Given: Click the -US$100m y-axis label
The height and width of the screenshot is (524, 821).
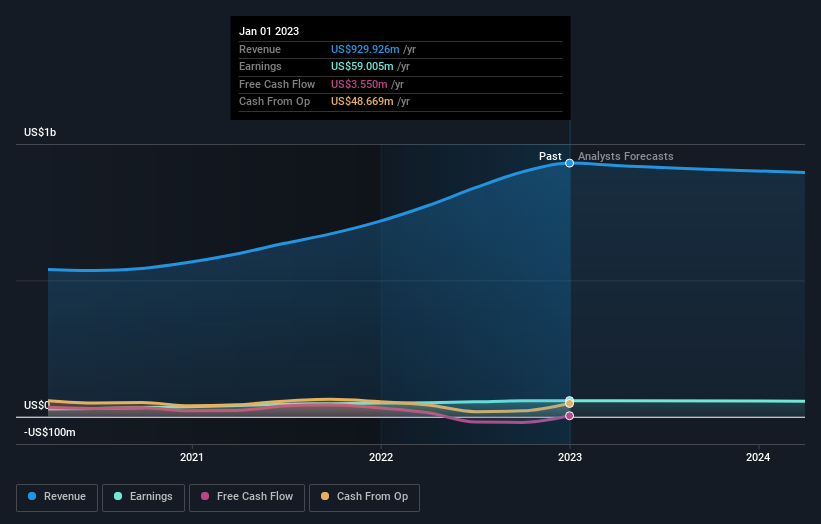Looking at the screenshot, I should click(x=50, y=432).
